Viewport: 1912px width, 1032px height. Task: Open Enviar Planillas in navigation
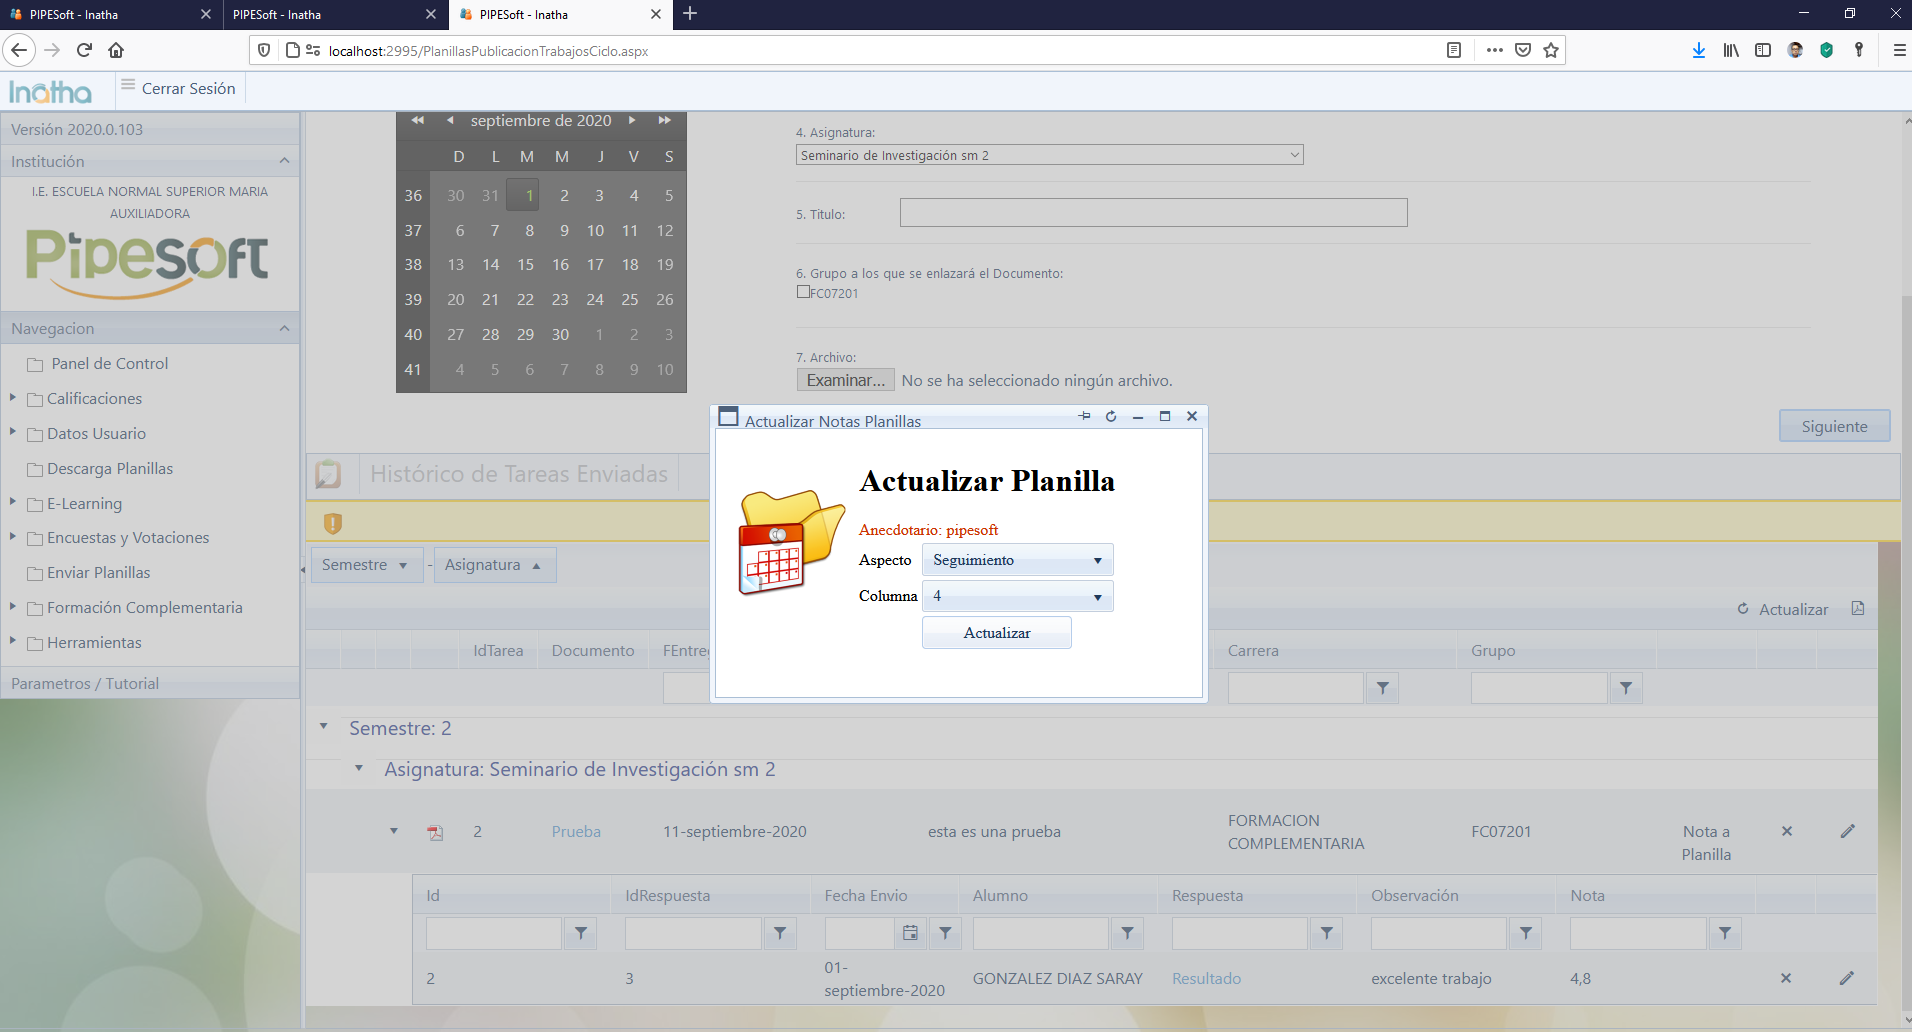pos(98,573)
